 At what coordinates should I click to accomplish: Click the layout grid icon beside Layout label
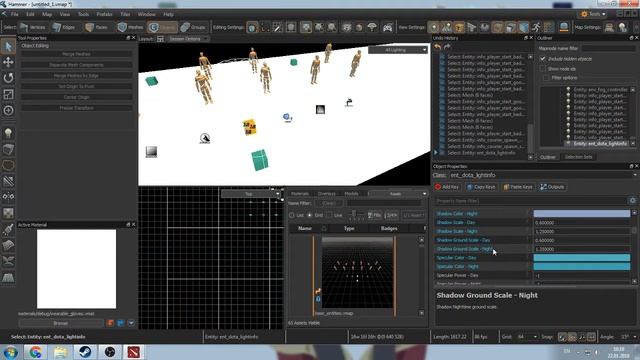[x=160, y=39]
